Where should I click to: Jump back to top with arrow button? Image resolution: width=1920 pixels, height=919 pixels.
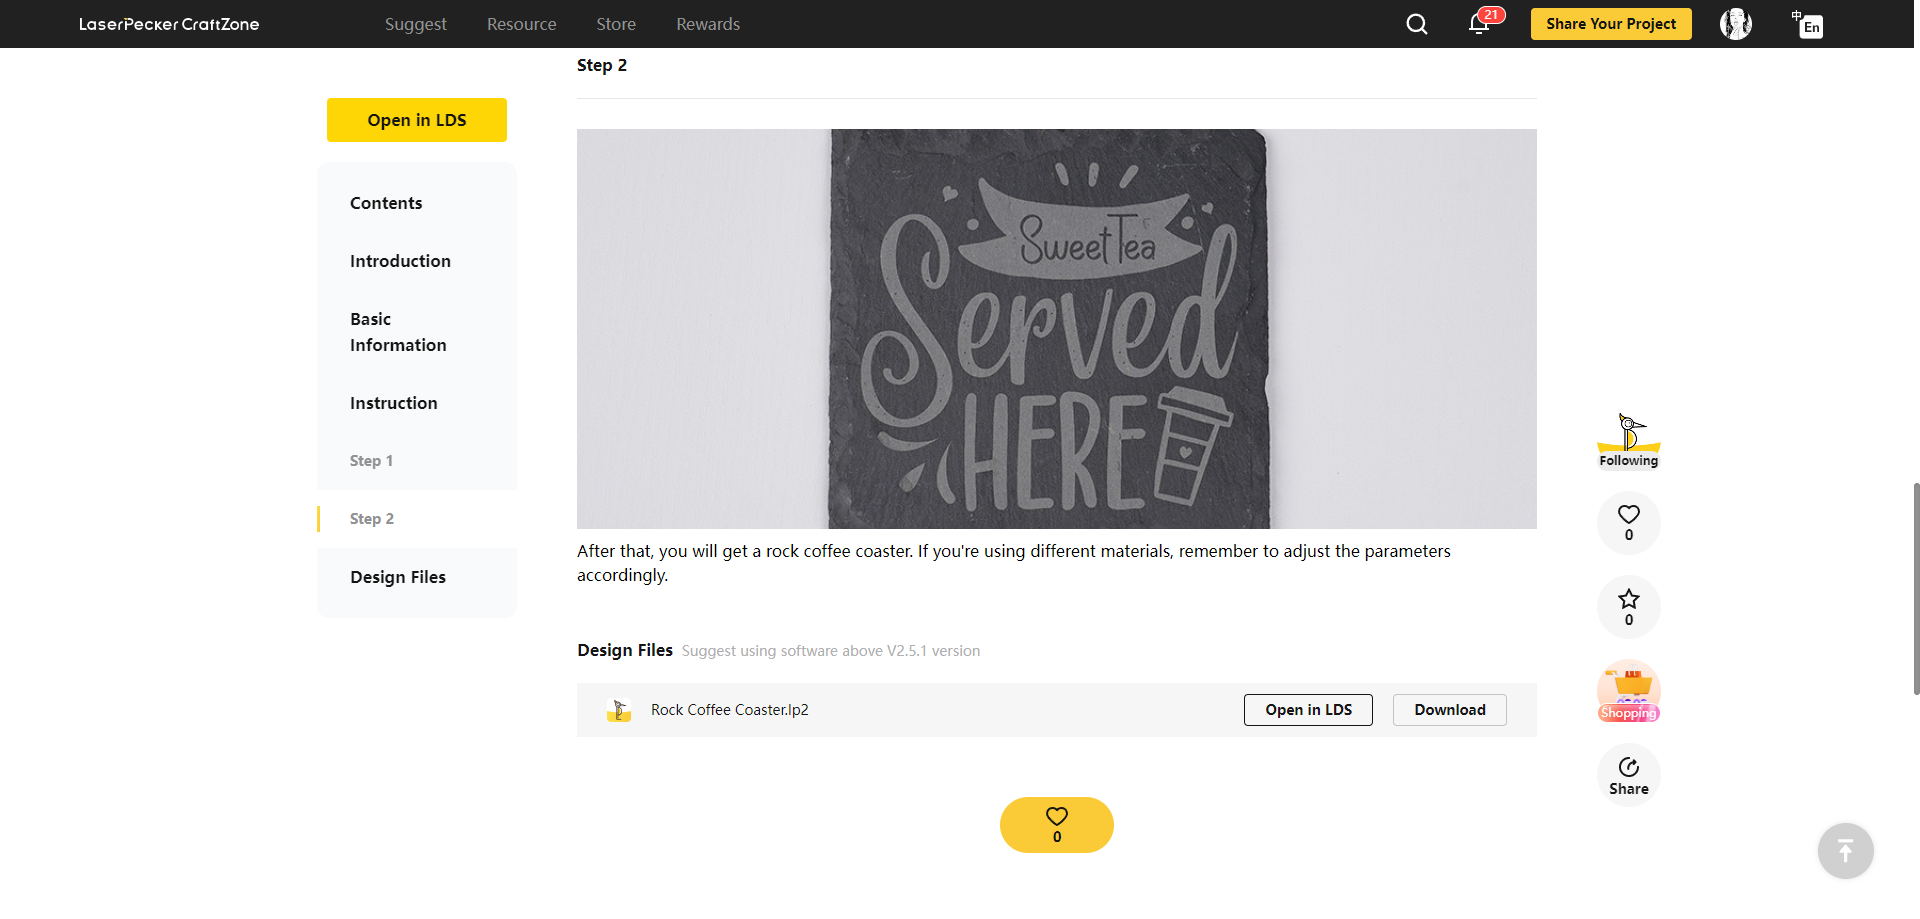pos(1846,851)
